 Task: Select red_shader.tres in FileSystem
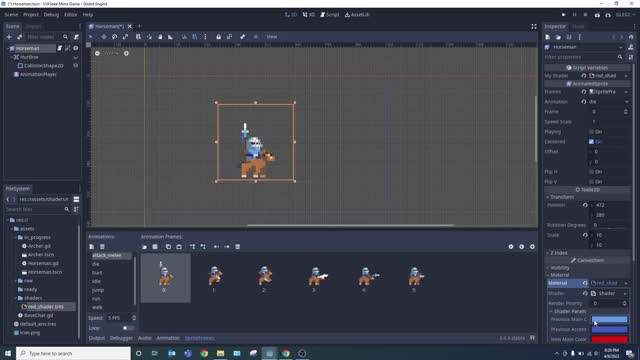pos(45,307)
